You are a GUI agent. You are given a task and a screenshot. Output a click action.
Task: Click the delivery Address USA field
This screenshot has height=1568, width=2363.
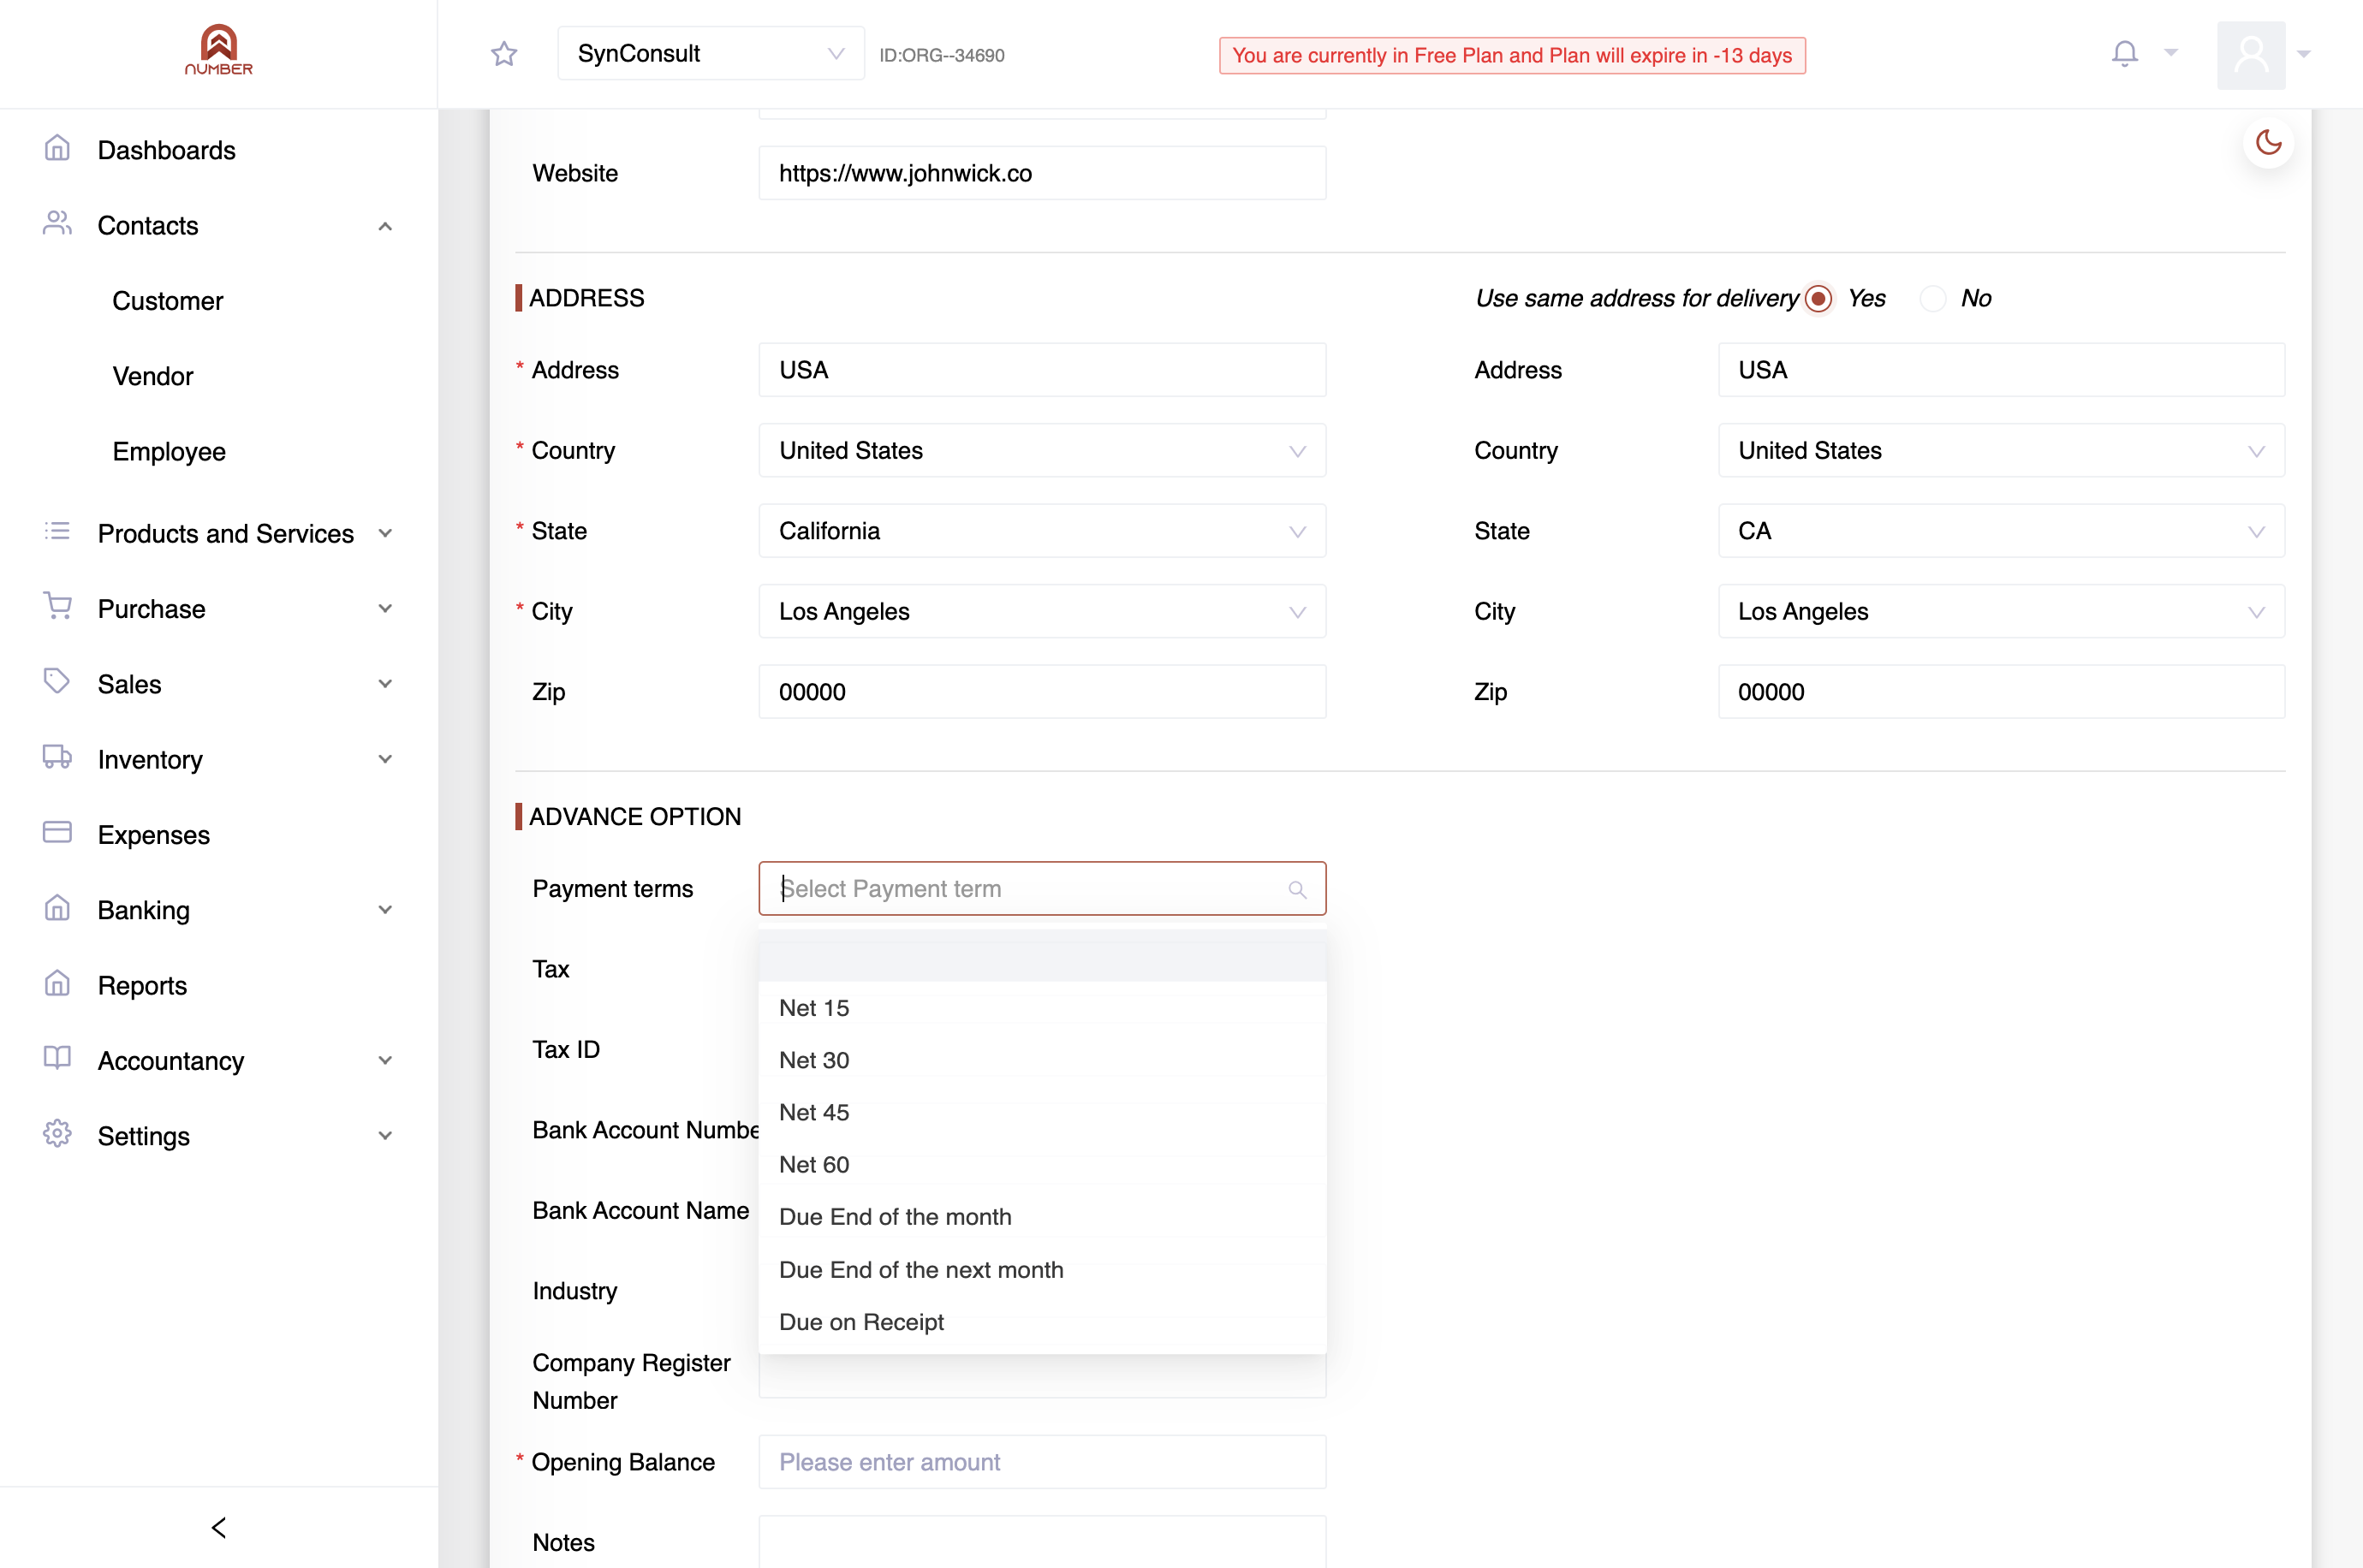coord(2001,370)
